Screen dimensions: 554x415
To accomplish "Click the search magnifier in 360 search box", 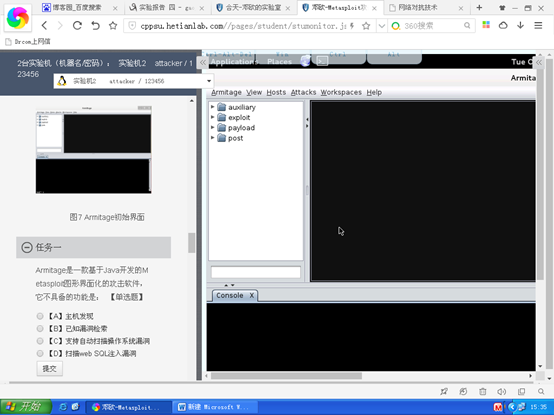I will [467, 25].
